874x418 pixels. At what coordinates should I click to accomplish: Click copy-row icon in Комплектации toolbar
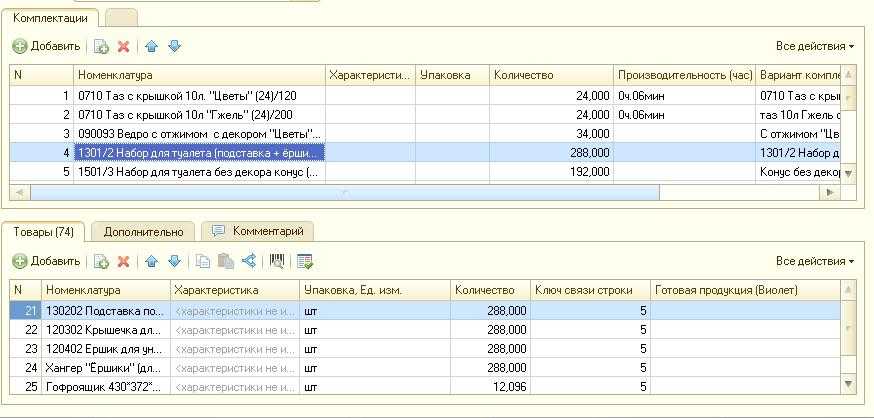coord(101,46)
